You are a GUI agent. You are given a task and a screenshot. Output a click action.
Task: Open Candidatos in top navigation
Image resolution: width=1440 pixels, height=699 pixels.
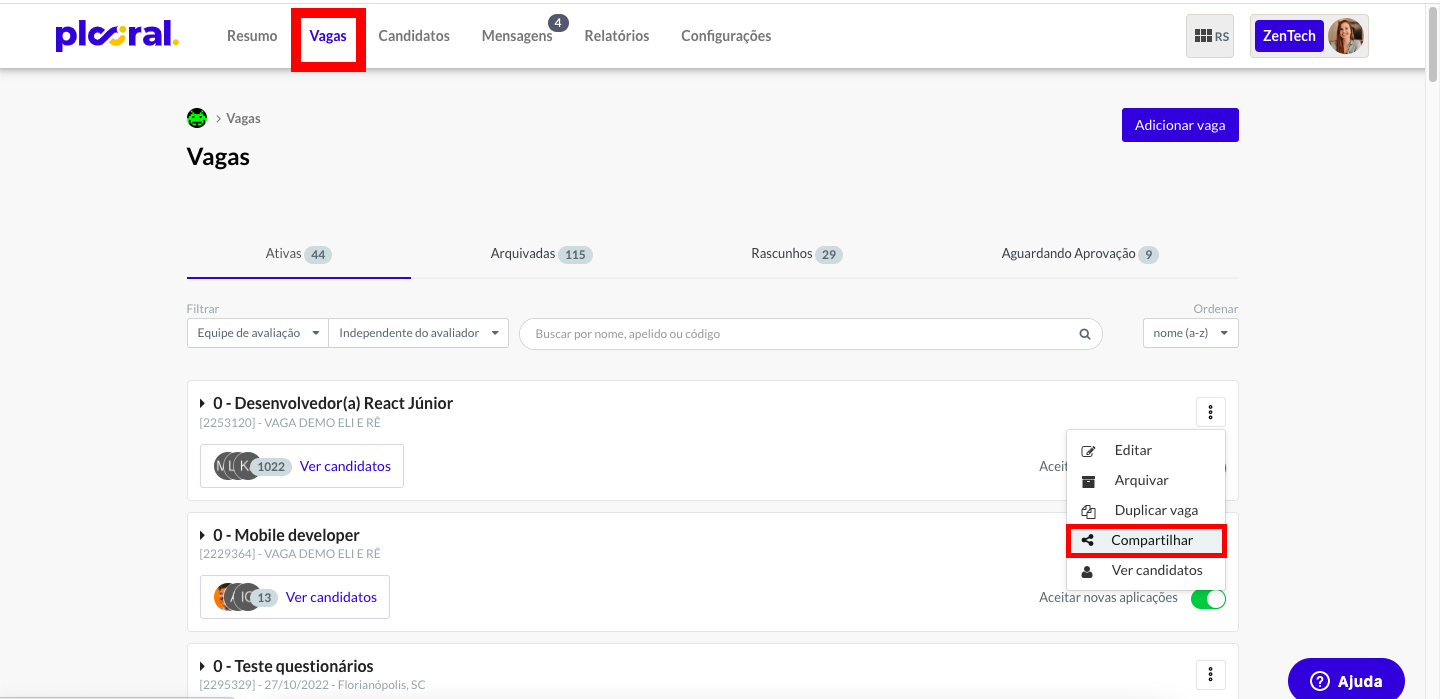(414, 36)
